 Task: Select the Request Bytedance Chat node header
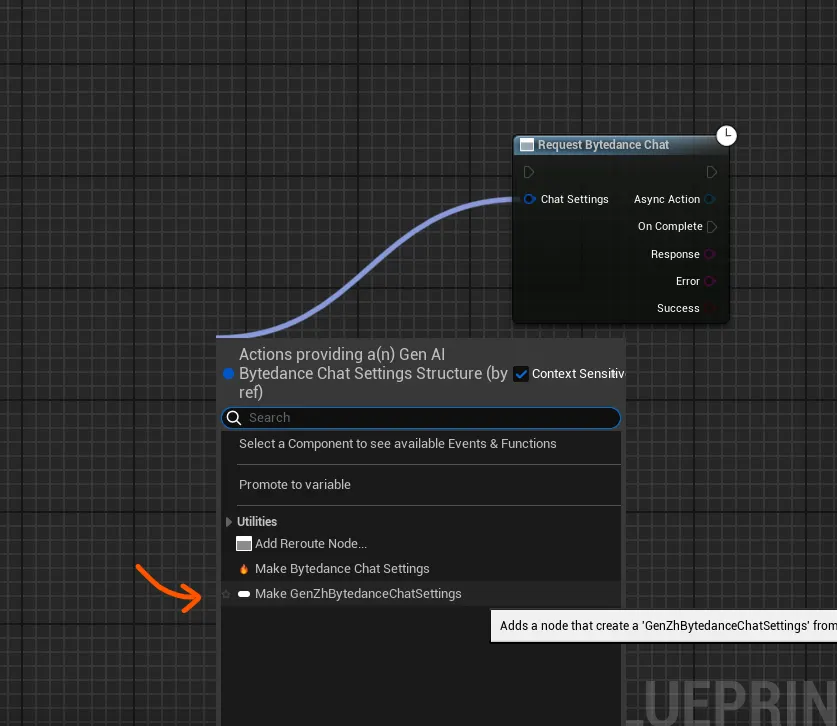621,145
